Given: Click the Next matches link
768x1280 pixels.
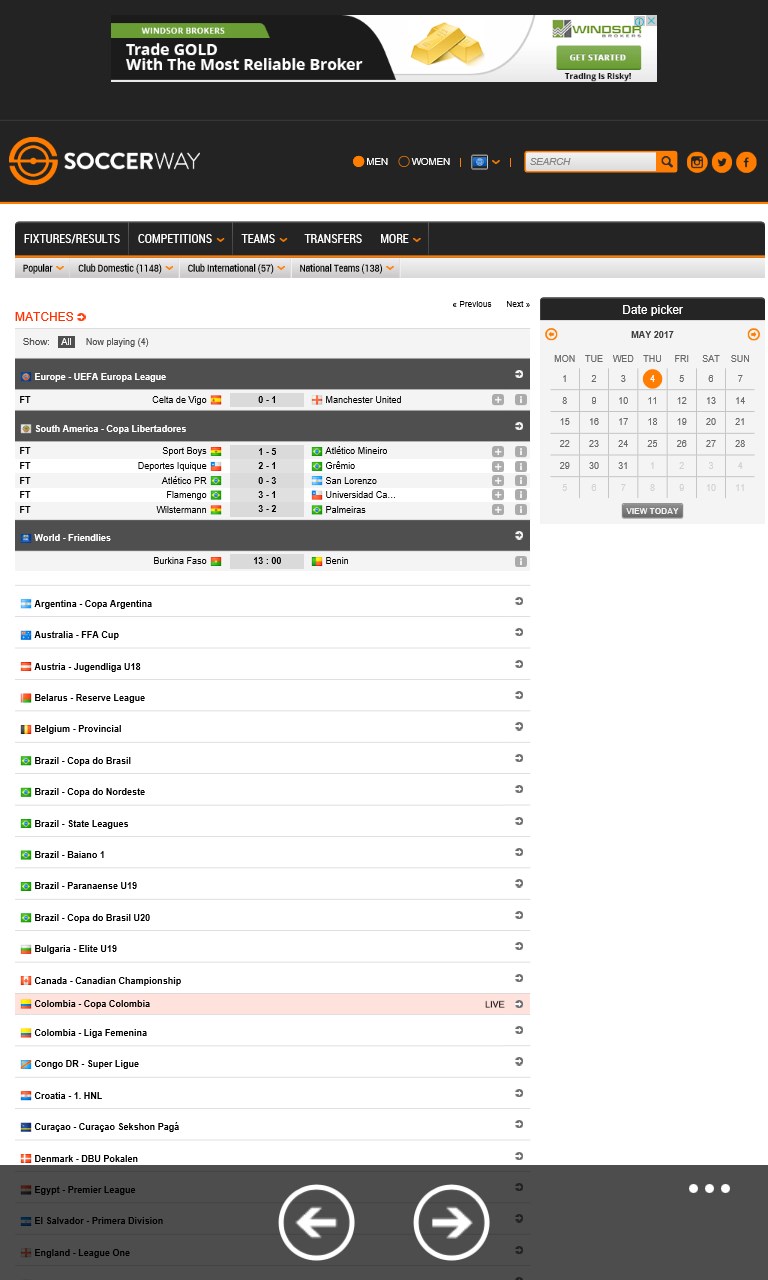Looking at the screenshot, I should 518,304.
